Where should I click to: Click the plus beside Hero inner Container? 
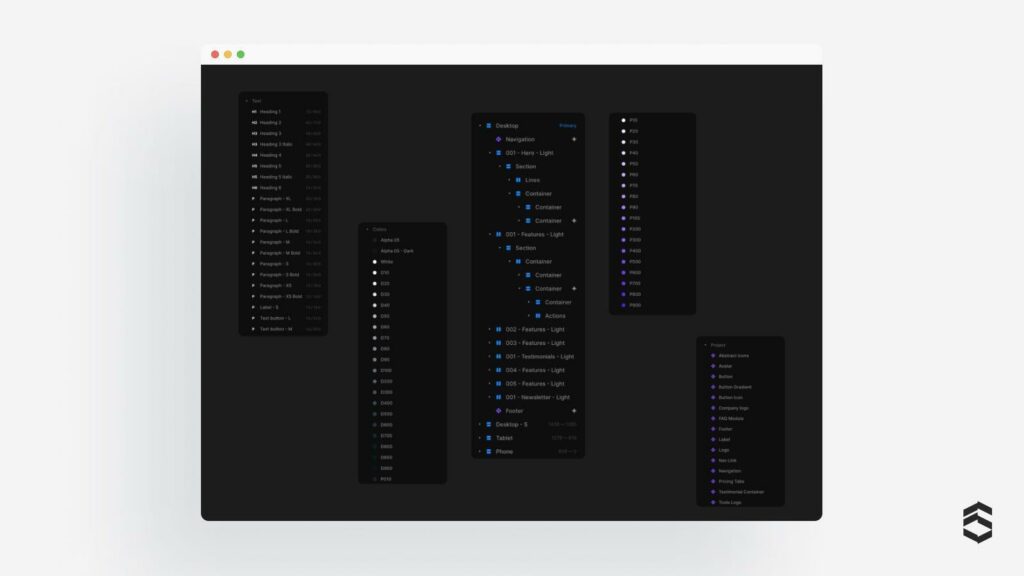pos(574,221)
